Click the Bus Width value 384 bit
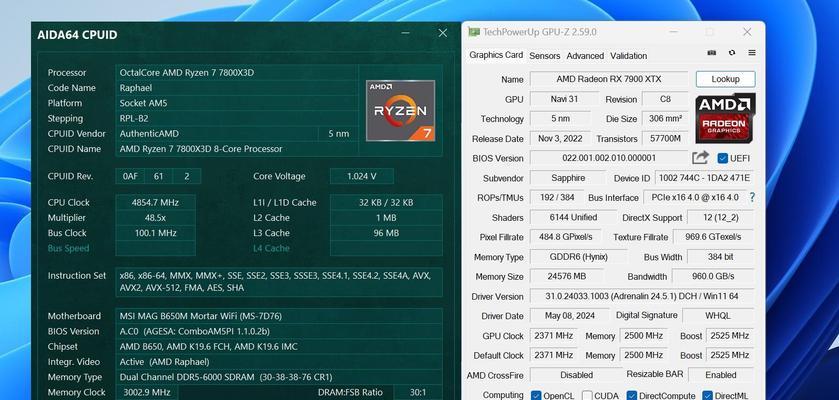This screenshot has height=400, width=839. (720, 257)
